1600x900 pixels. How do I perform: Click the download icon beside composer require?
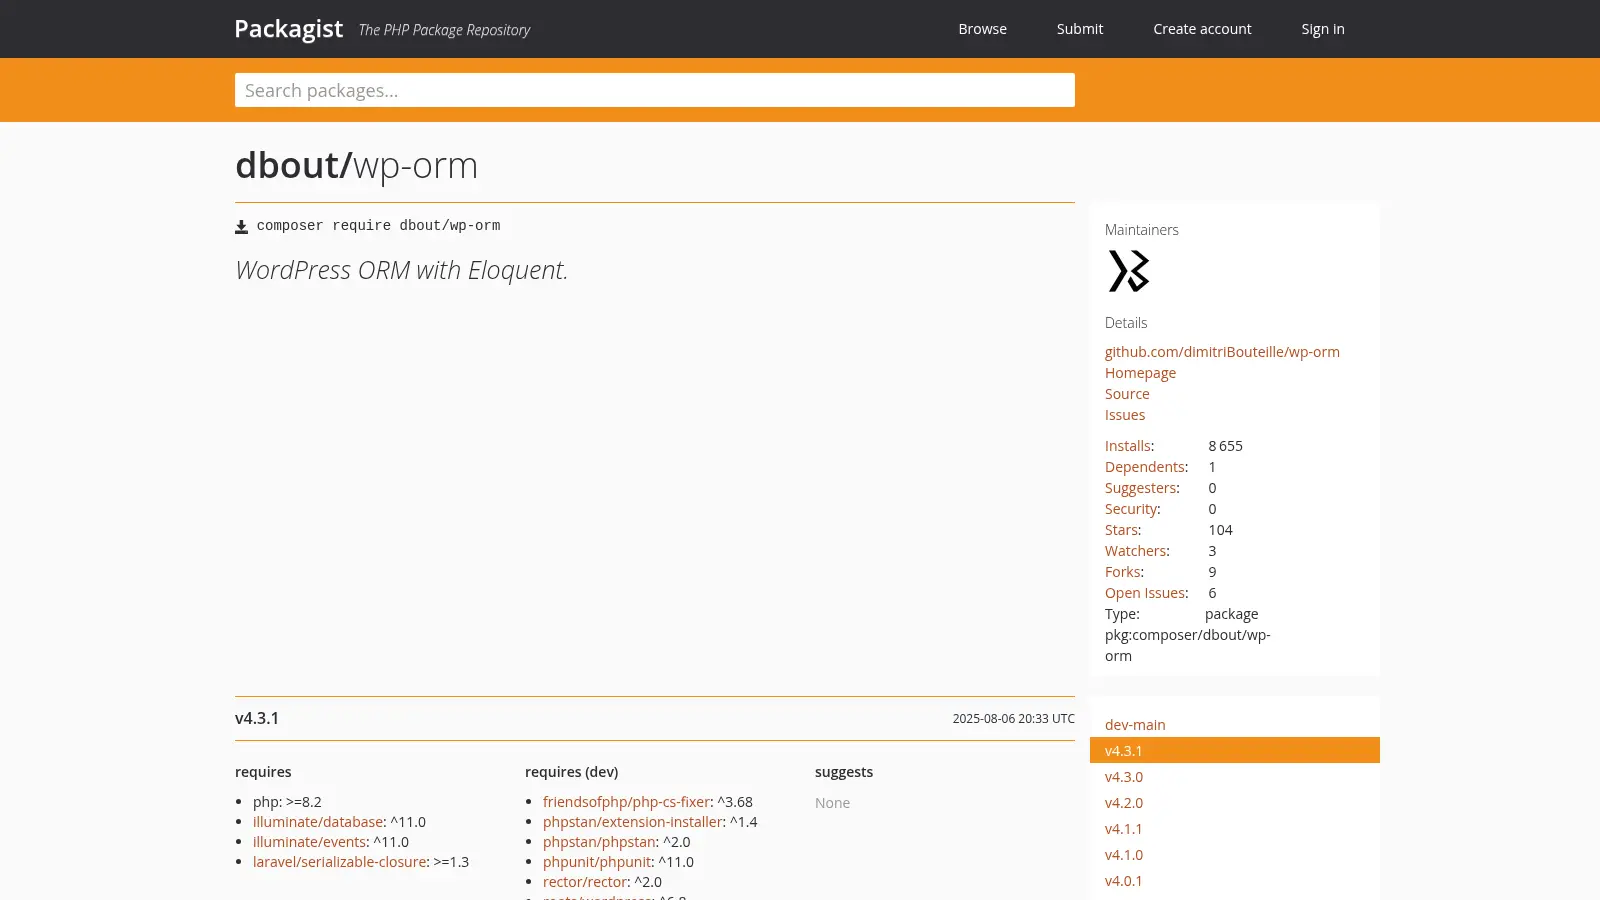(x=241, y=227)
